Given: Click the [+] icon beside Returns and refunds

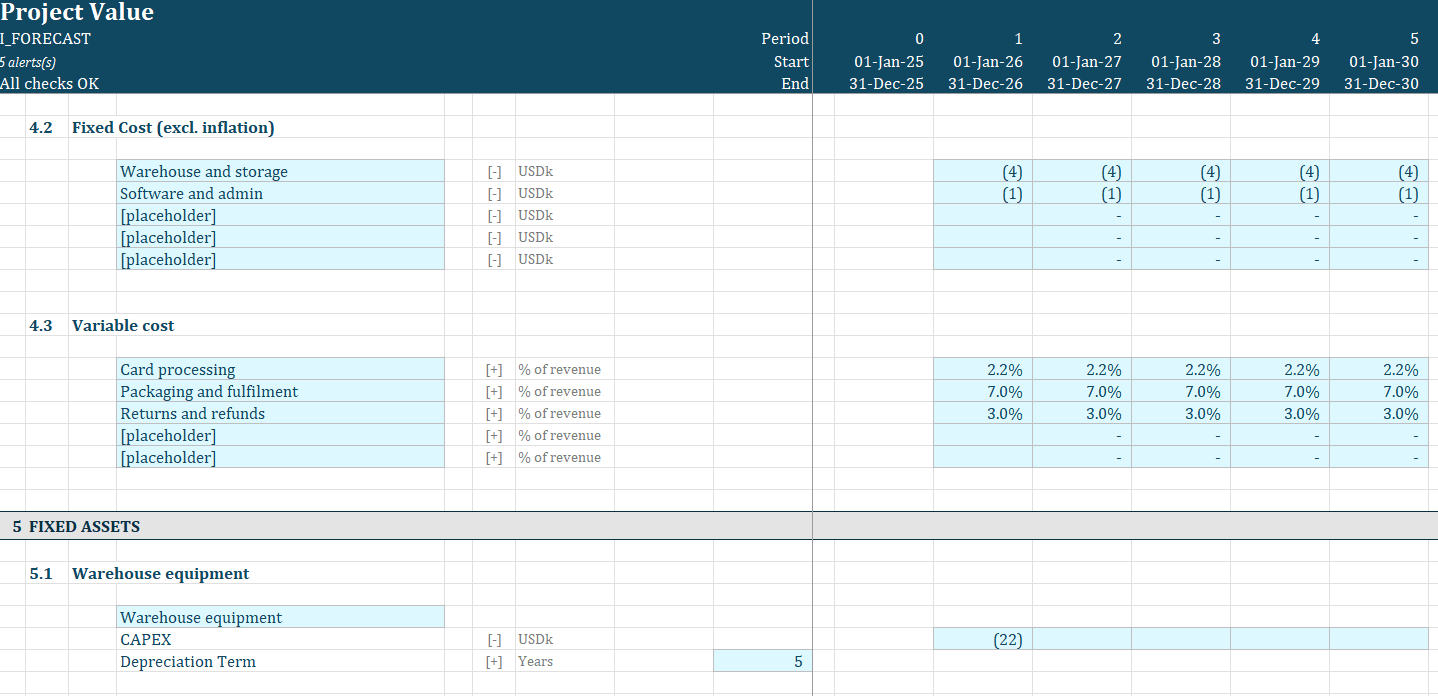Looking at the screenshot, I should (494, 413).
